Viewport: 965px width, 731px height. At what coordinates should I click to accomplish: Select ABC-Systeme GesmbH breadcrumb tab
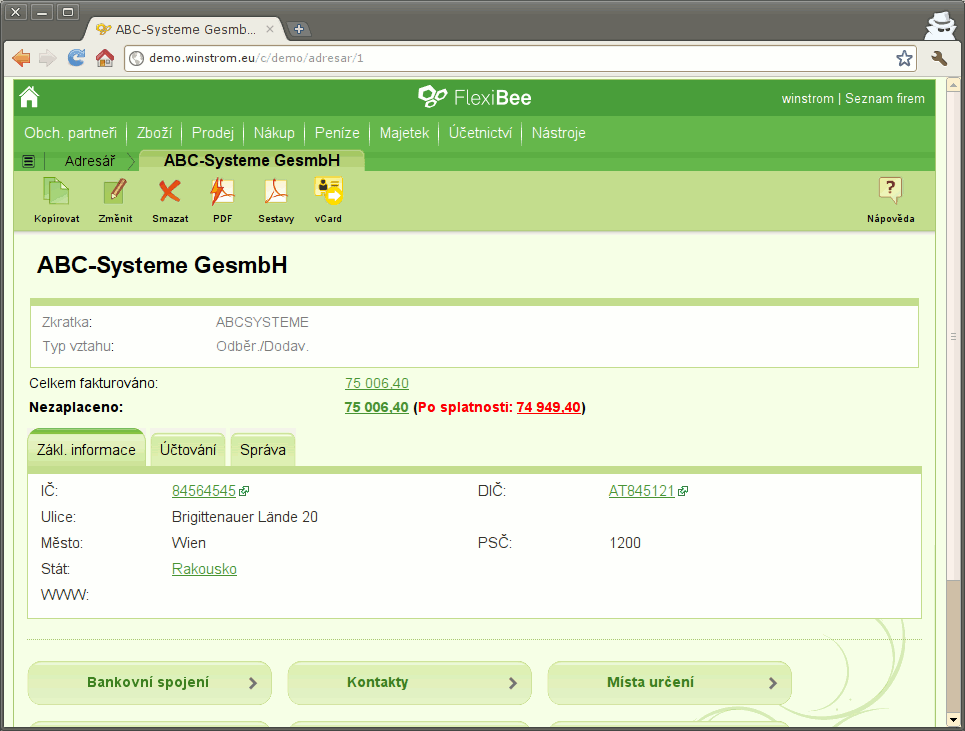[x=252, y=161]
